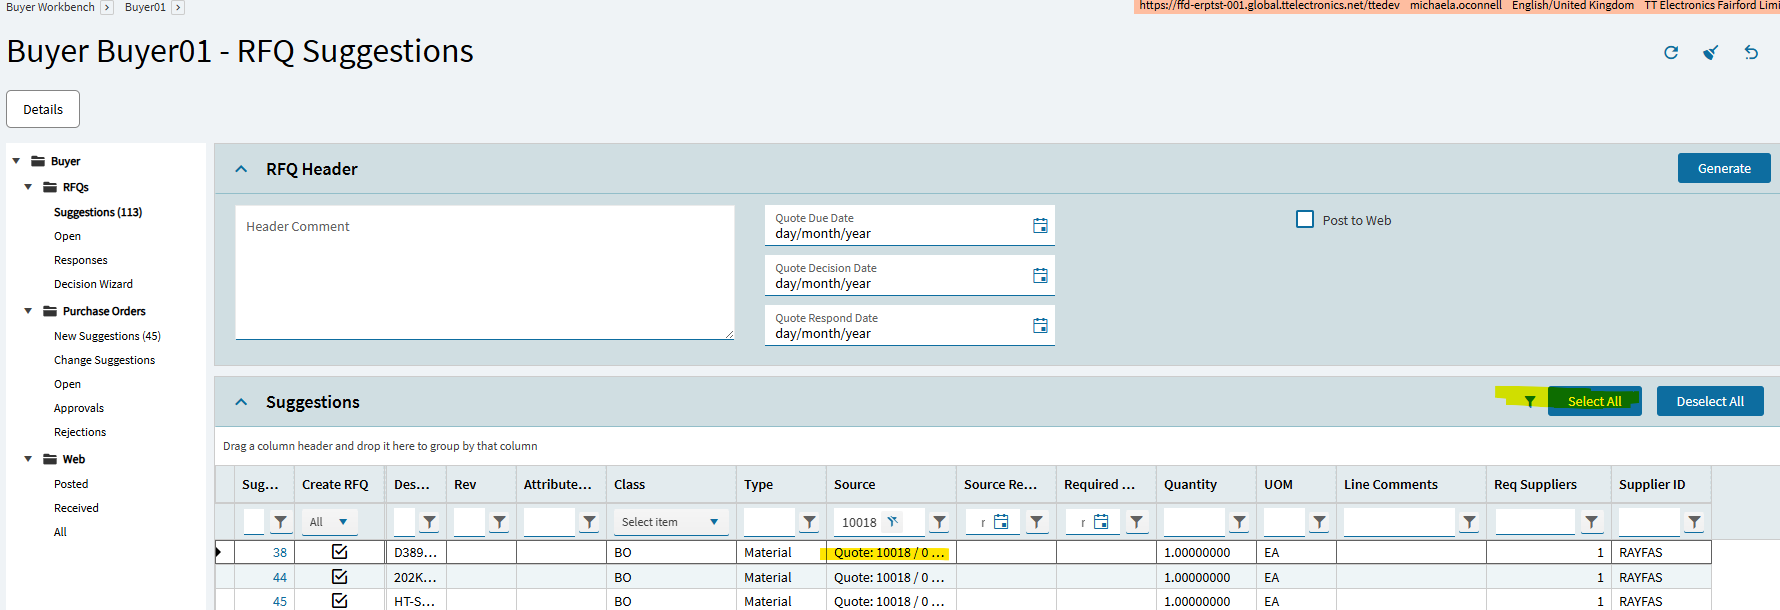Expand the Buyer Workbench breadcrumb arrow
This screenshot has height=610, width=1780.
(107, 7)
